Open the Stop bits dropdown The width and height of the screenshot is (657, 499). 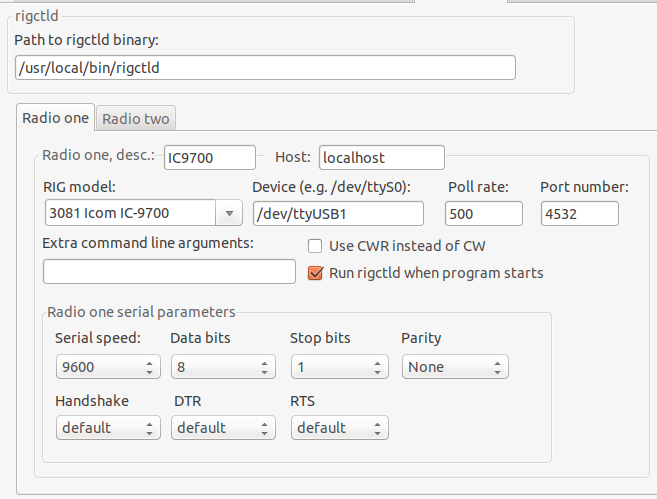click(340, 367)
